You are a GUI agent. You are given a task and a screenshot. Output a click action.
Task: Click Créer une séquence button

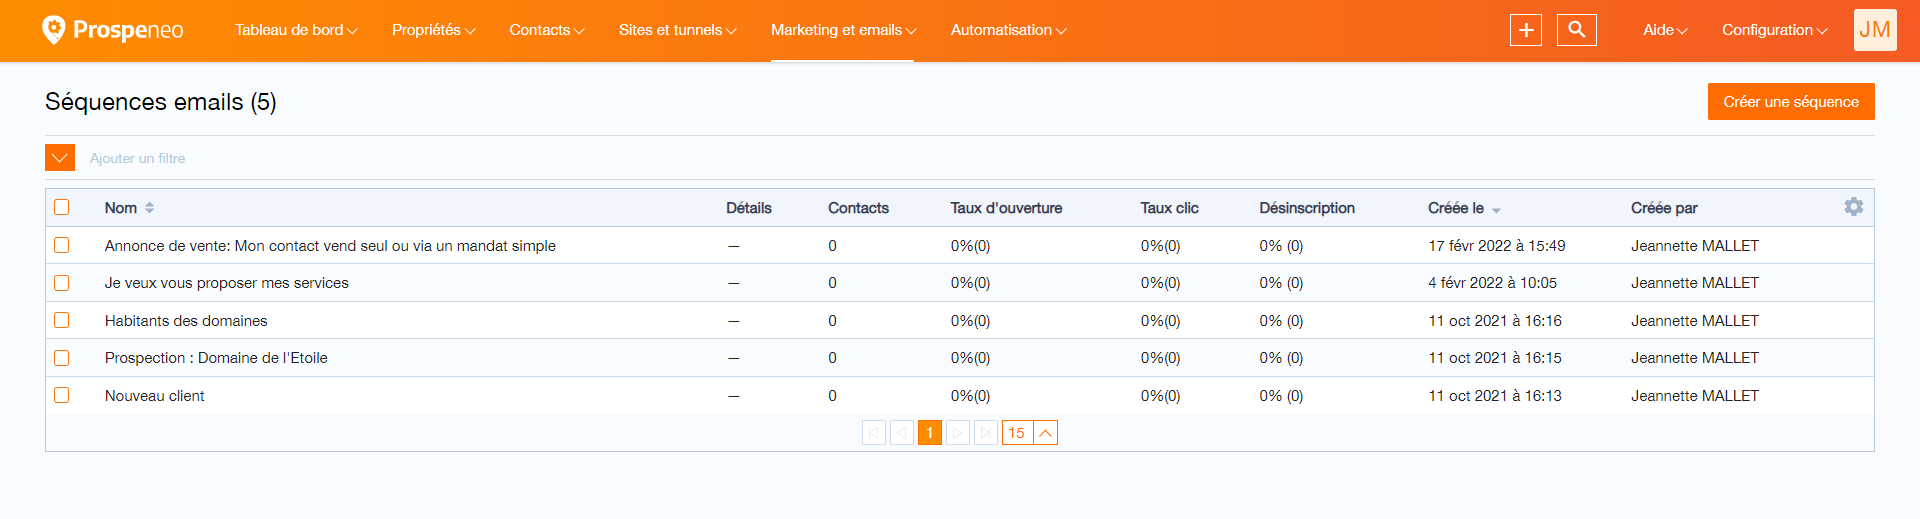(x=1791, y=102)
